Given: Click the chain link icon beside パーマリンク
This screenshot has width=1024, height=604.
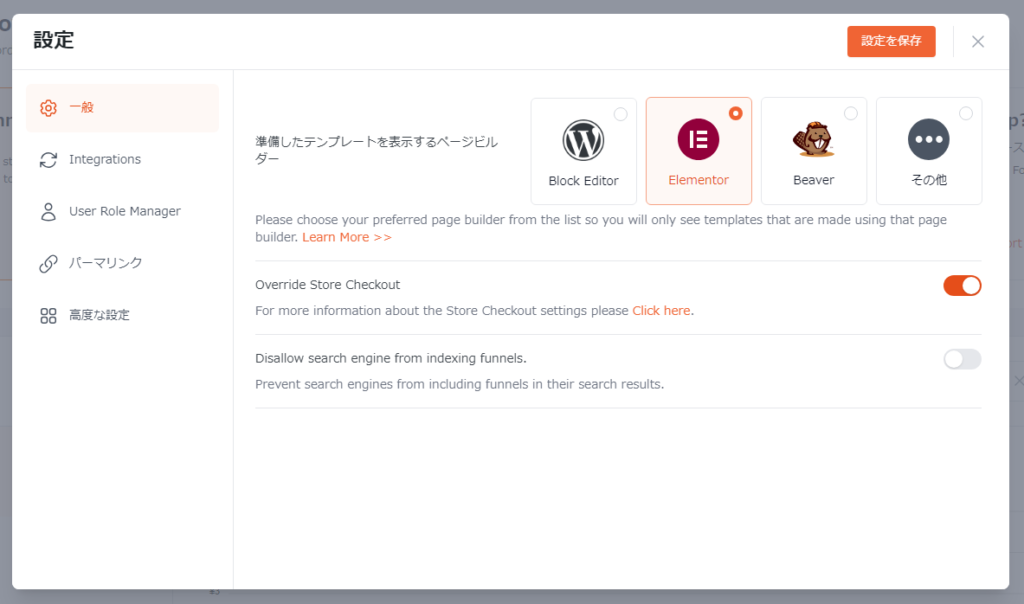Looking at the screenshot, I should pos(48,263).
